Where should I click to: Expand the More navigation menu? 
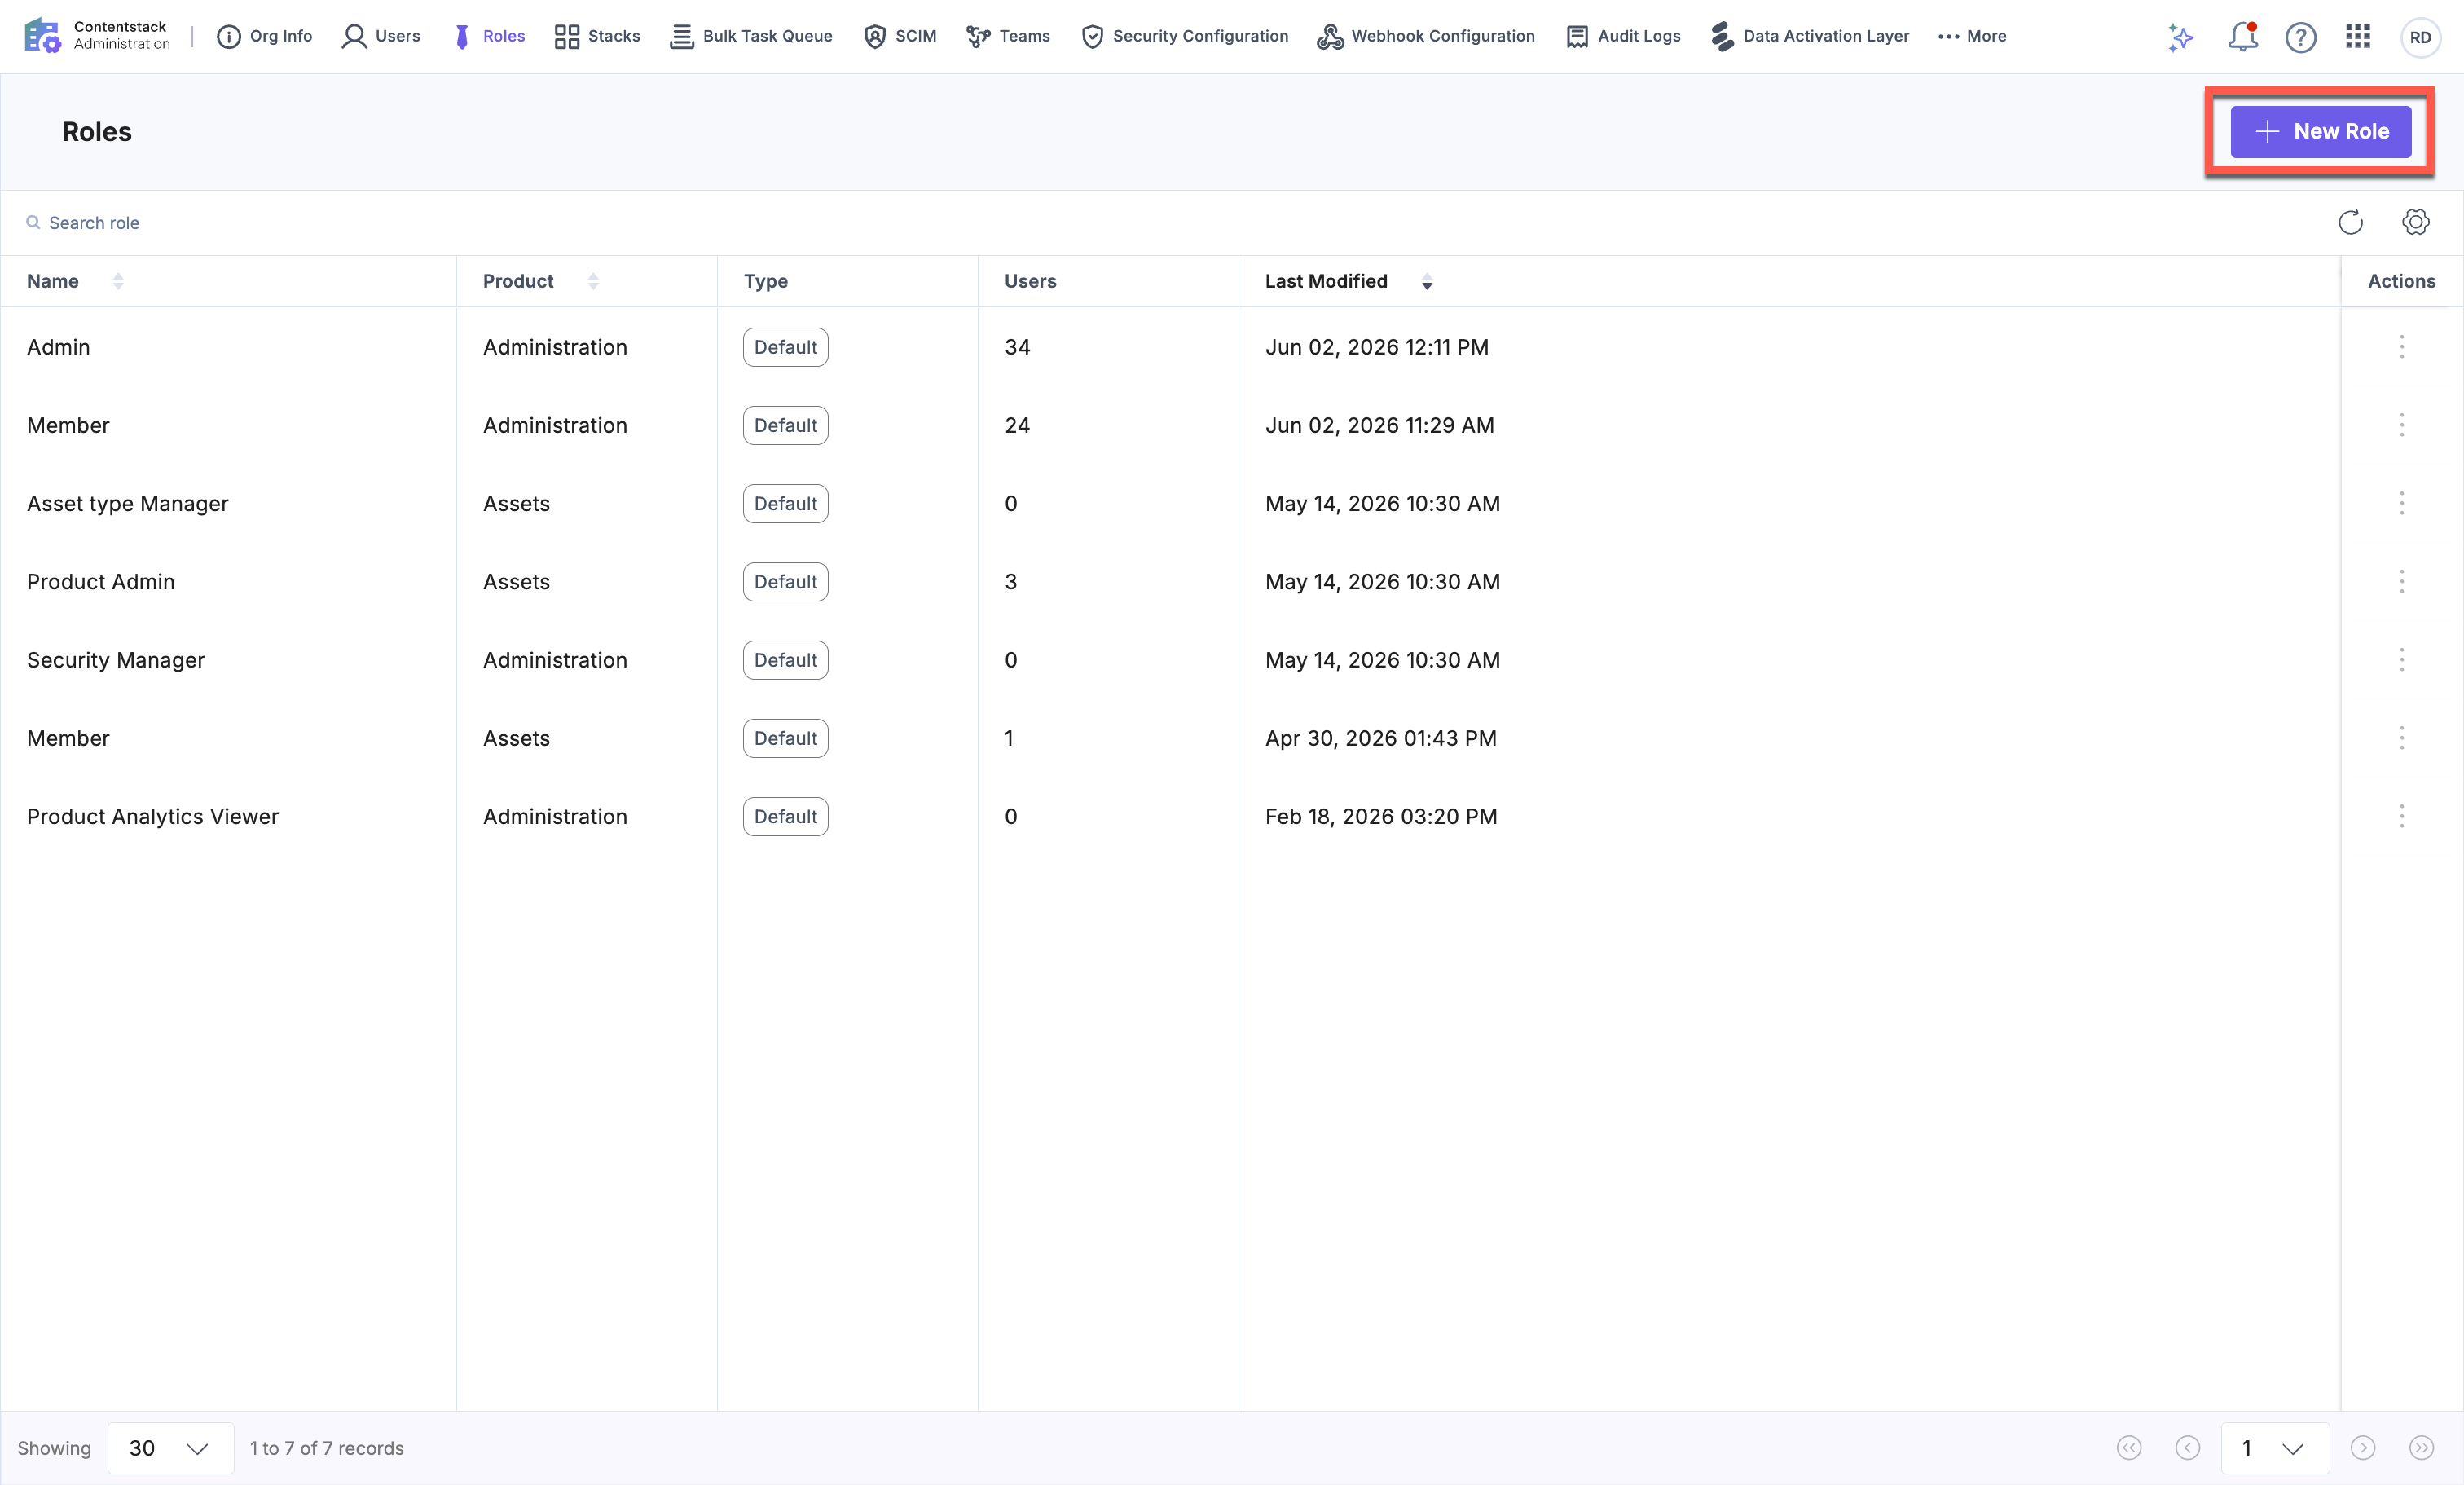[x=1972, y=37]
